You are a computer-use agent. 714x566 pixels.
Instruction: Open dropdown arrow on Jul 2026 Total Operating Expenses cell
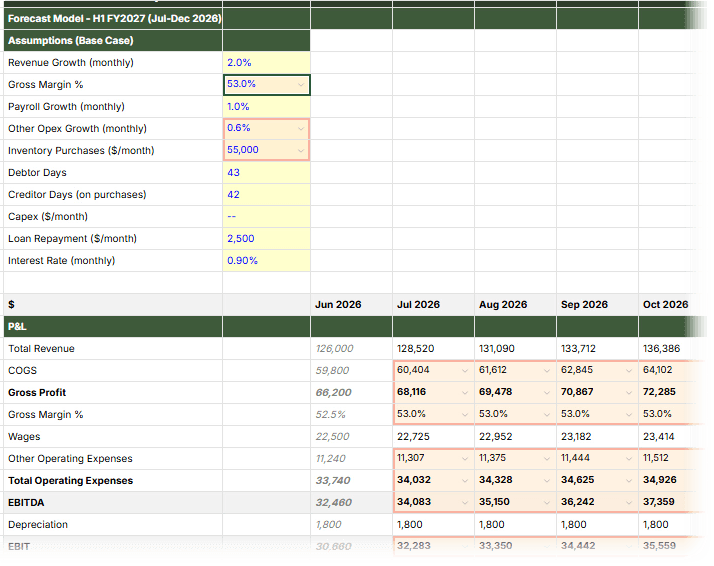point(464,480)
